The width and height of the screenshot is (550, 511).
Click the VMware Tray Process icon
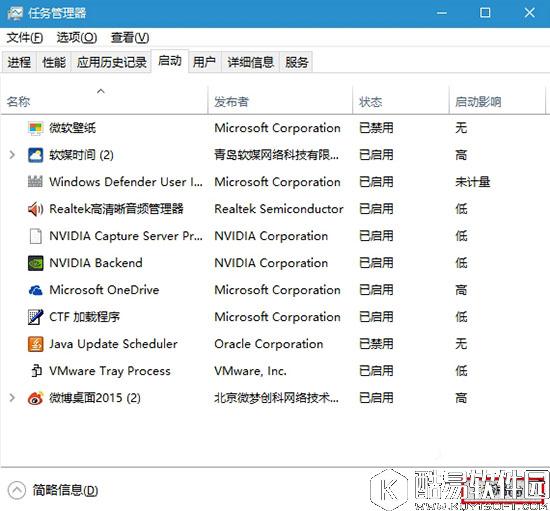coord(36,371)
